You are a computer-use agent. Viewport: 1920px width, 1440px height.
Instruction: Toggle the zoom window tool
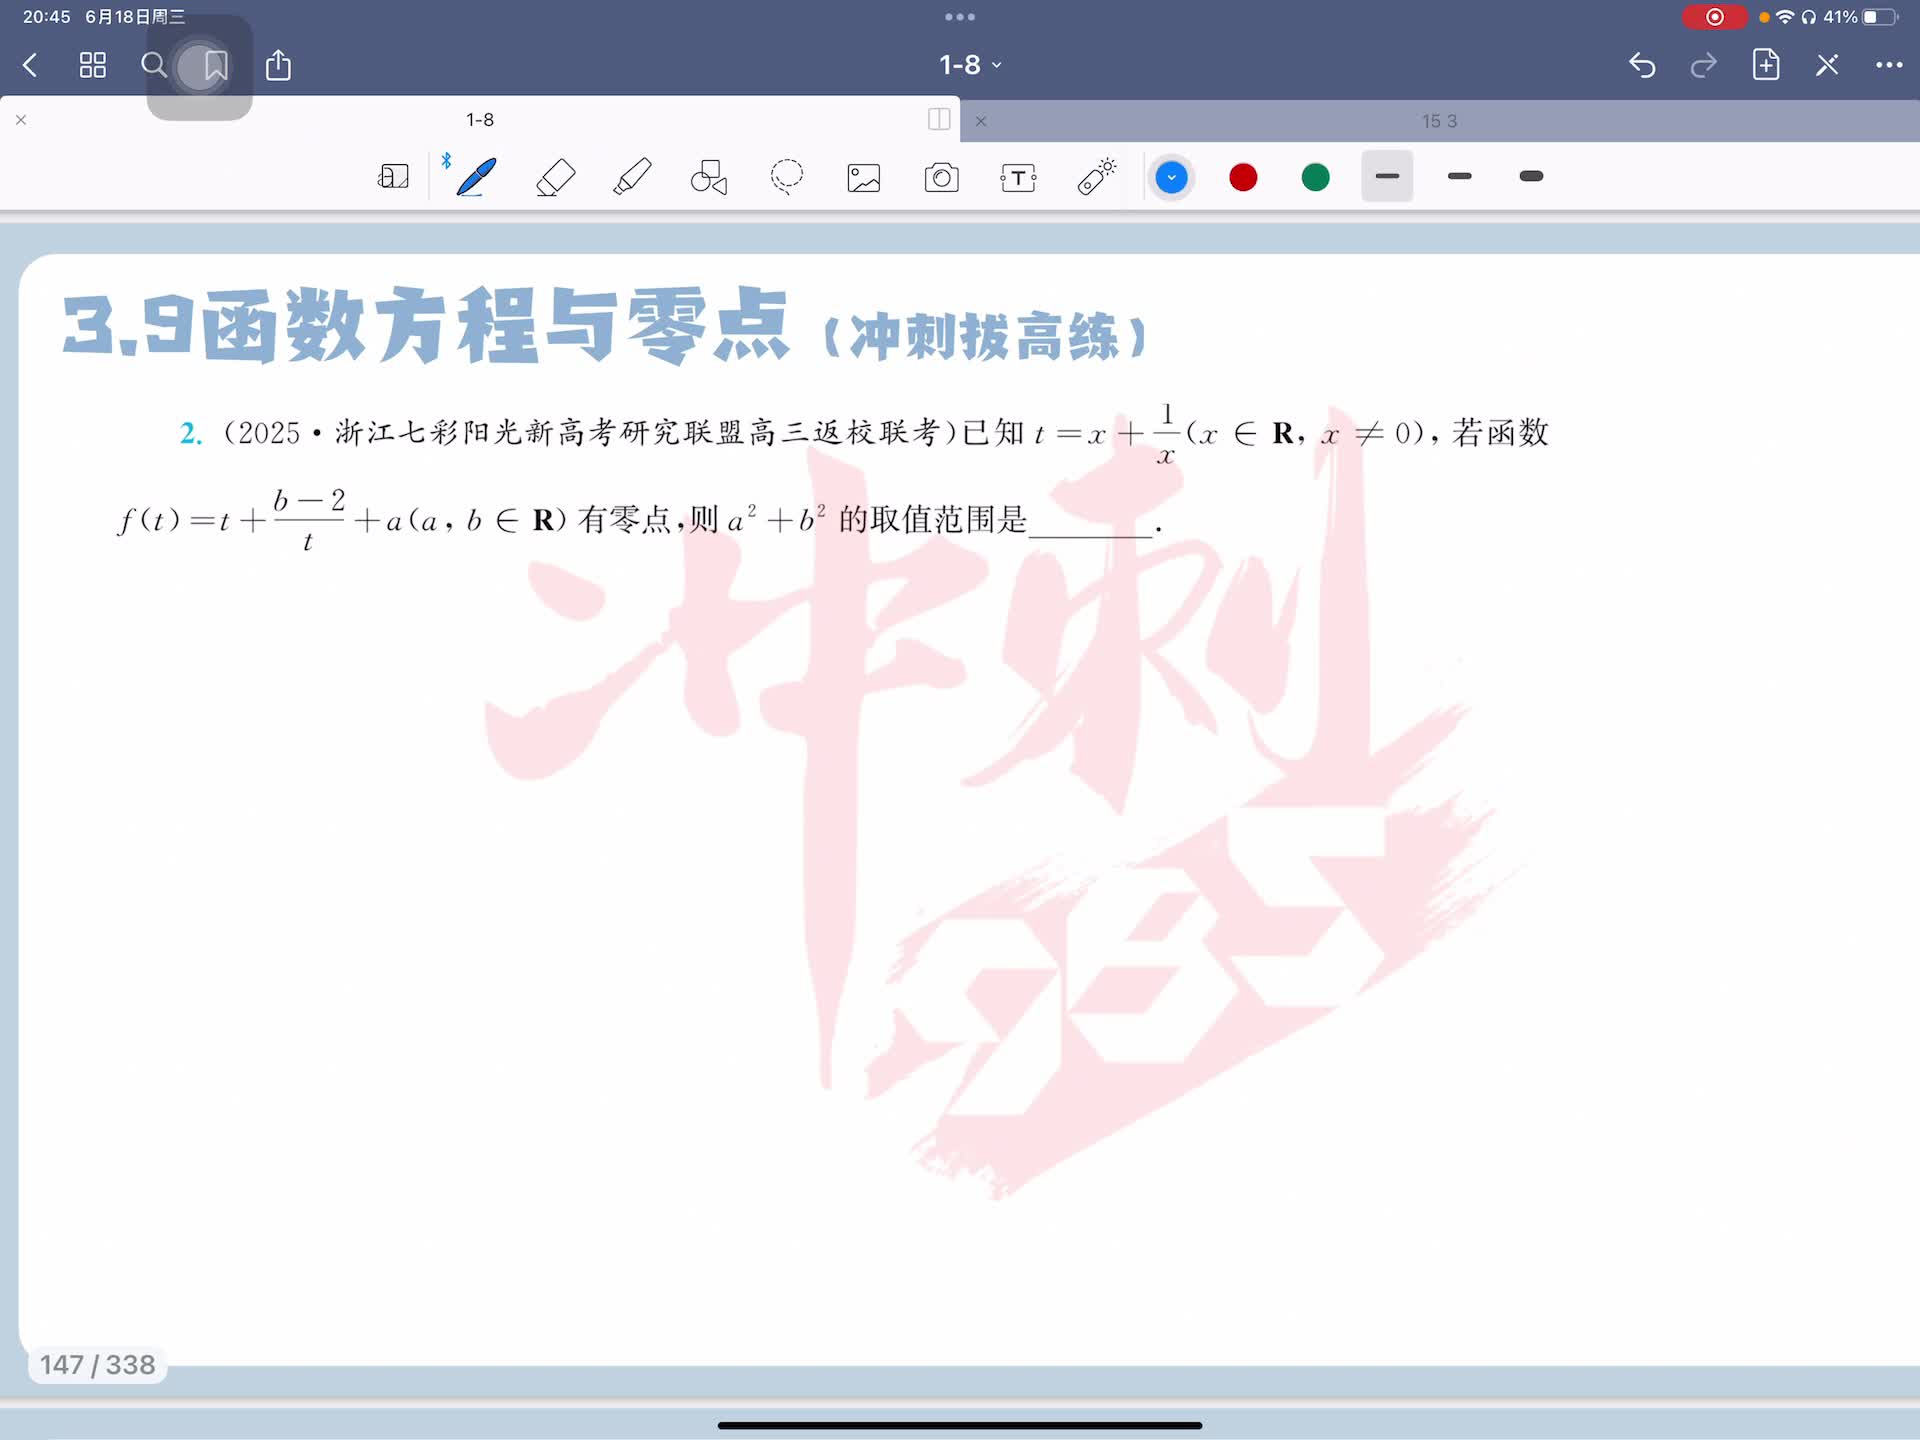click(x=393, y=177)
